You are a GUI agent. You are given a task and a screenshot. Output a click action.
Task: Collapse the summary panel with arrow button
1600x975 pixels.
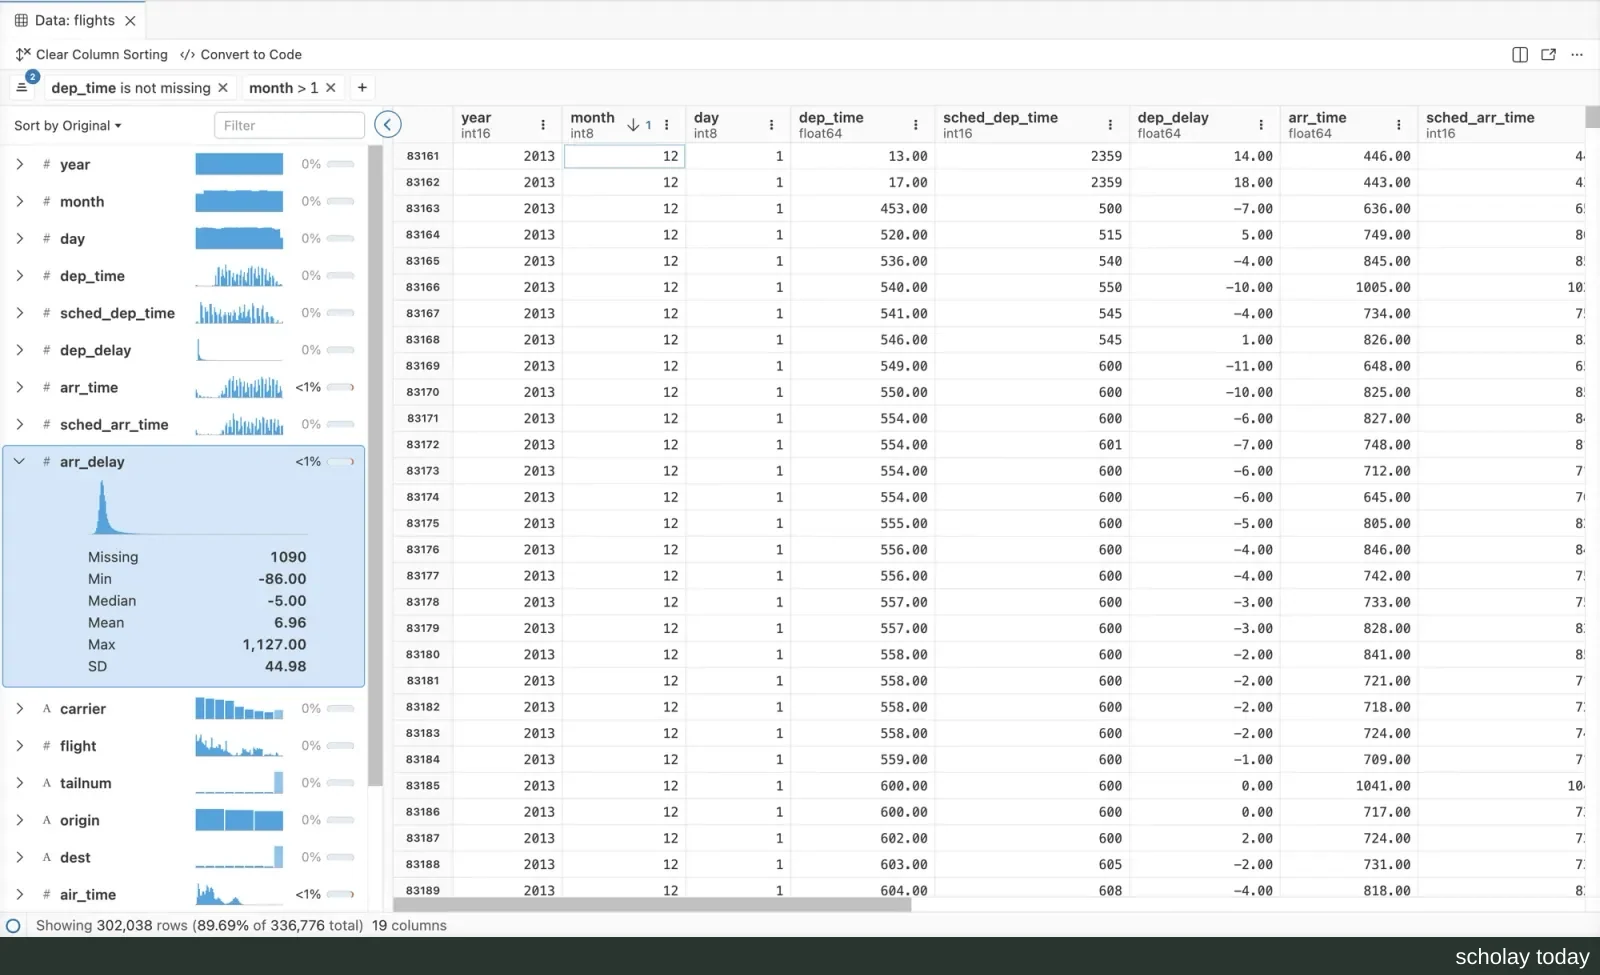[x=388, y=124]
